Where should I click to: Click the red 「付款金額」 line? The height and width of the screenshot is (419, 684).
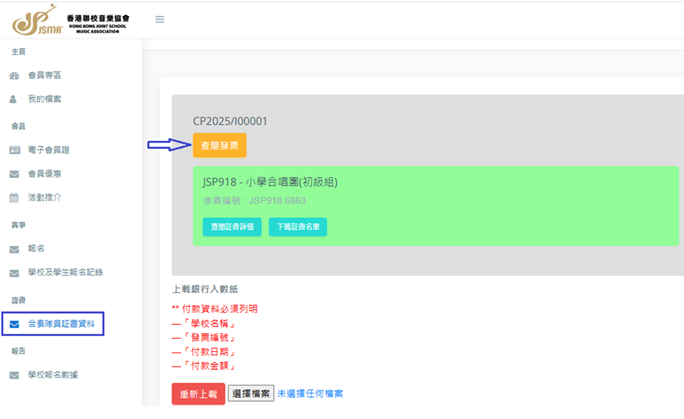[x=204, y=366]
